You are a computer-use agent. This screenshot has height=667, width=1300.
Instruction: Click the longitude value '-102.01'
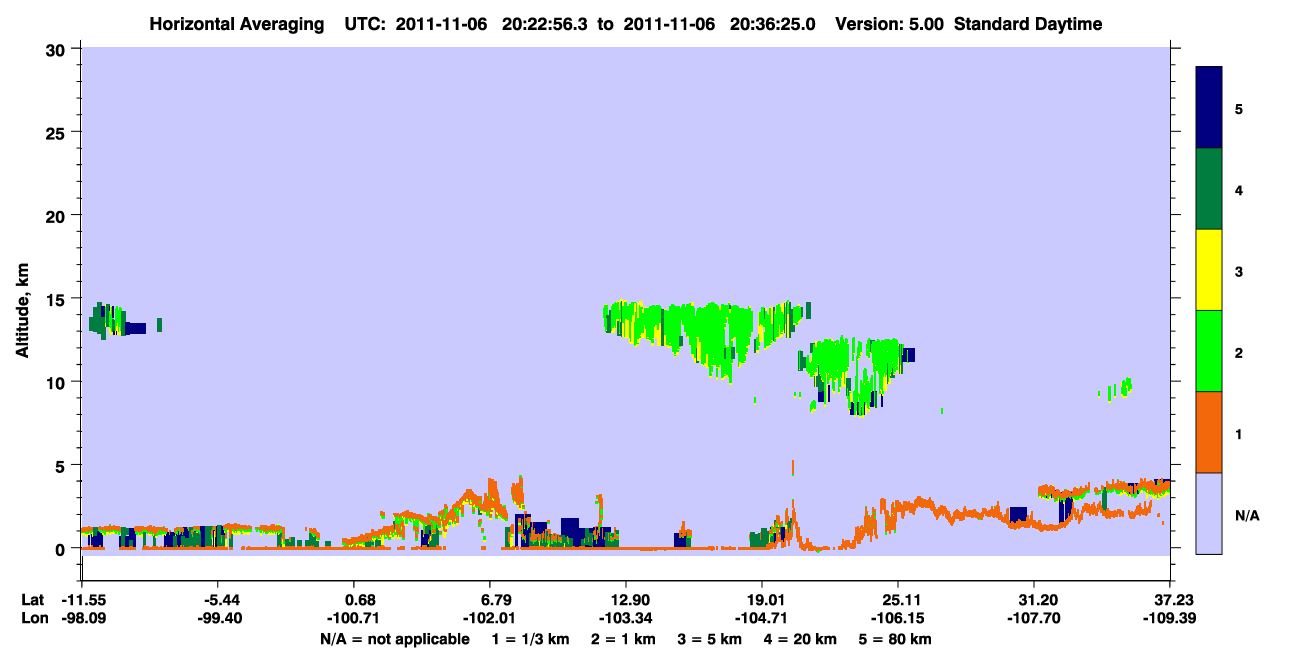[x=490, y=619]
